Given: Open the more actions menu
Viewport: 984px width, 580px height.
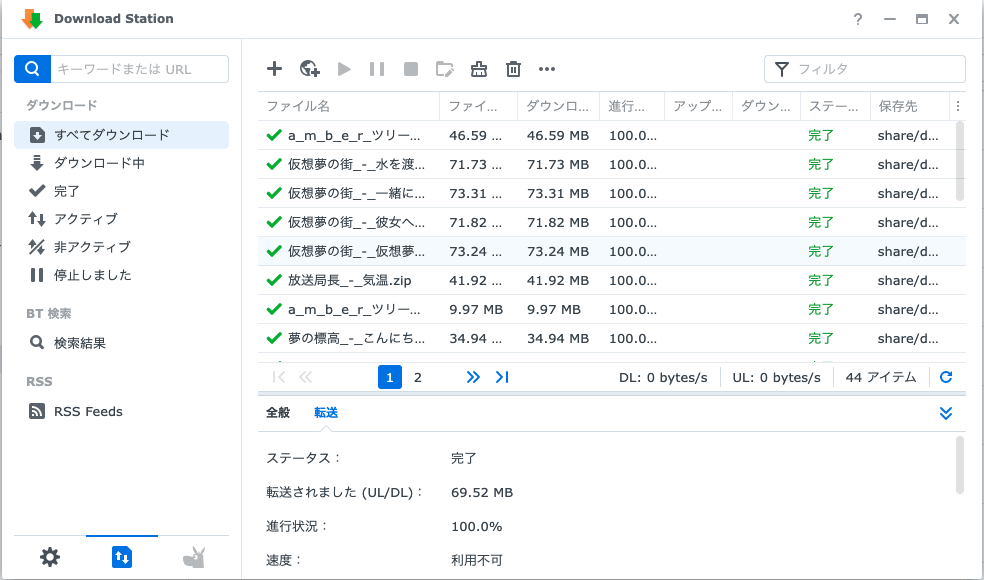Looking at the screenshot, I should [x=547, y=69].
